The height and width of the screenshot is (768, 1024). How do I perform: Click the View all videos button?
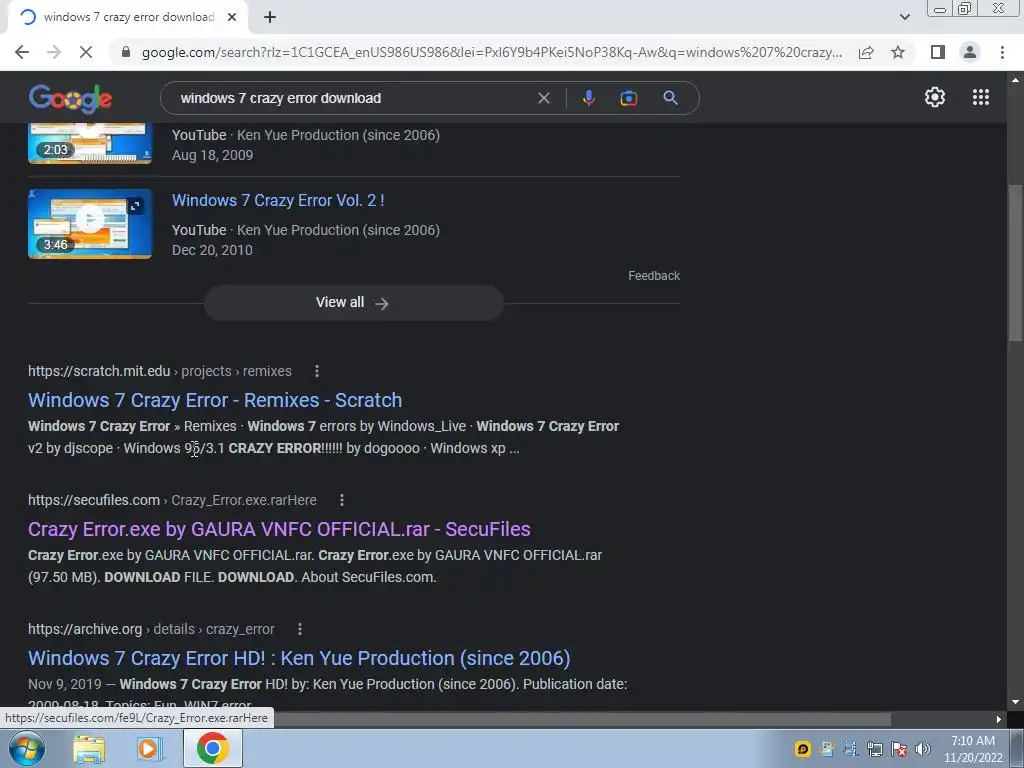(x=353, y=302)
